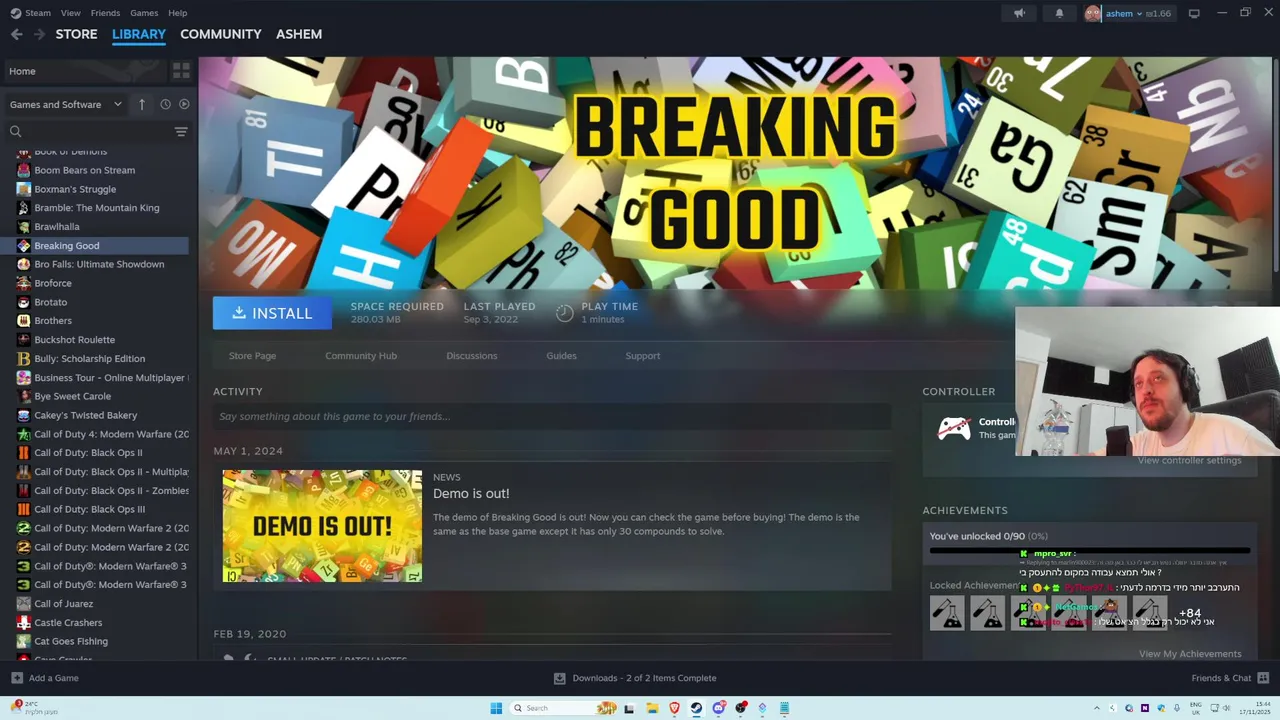Click the activity comment input field
1280x720 pixels.
[x=552, y=416]
